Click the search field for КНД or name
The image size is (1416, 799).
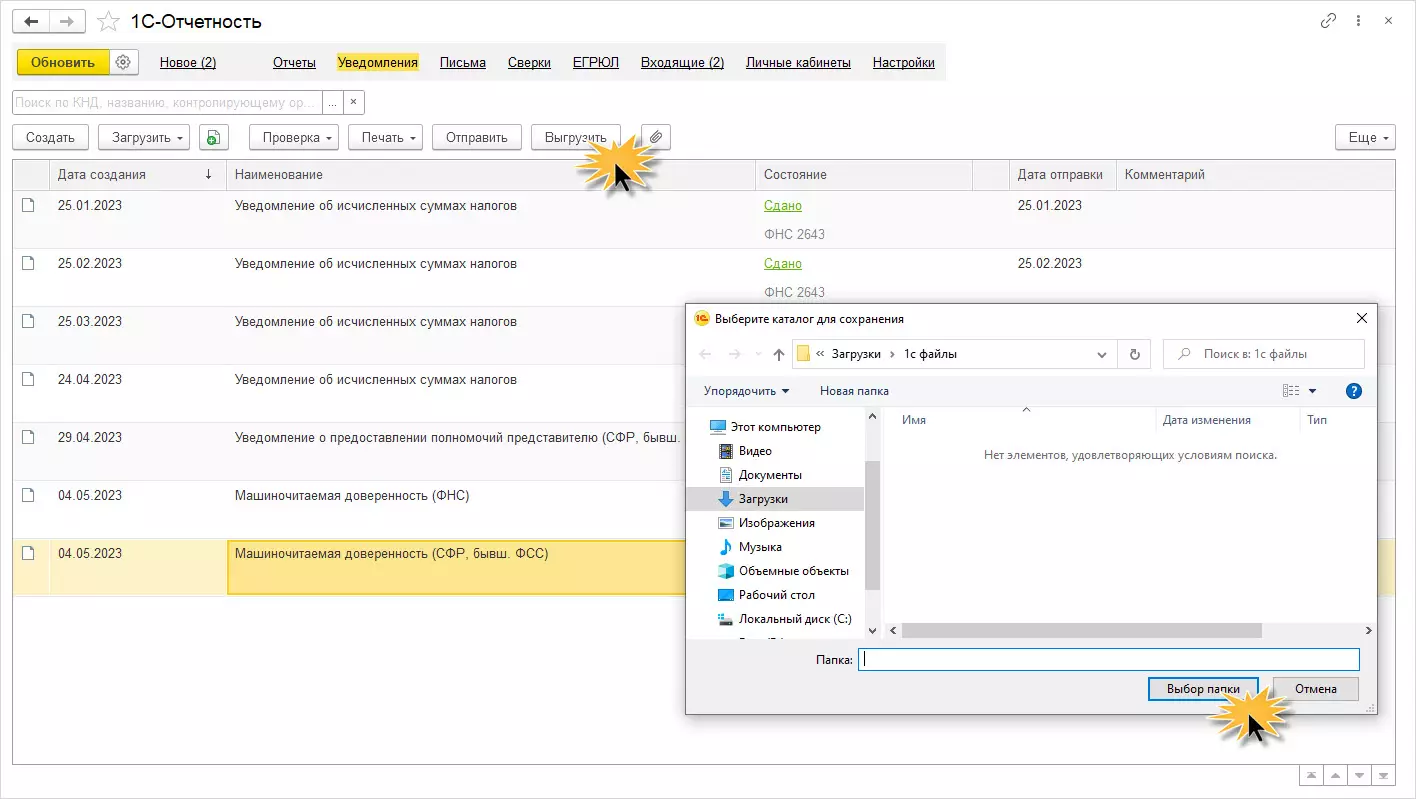(x=167, y=102)
